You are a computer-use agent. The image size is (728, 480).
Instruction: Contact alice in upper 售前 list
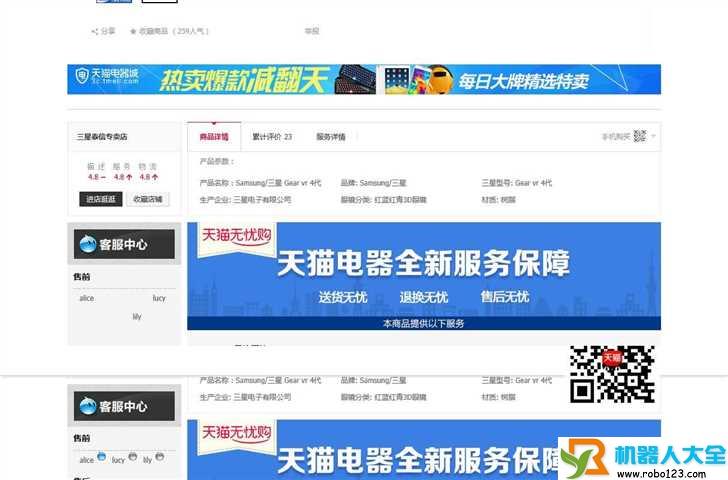[87, 298]
